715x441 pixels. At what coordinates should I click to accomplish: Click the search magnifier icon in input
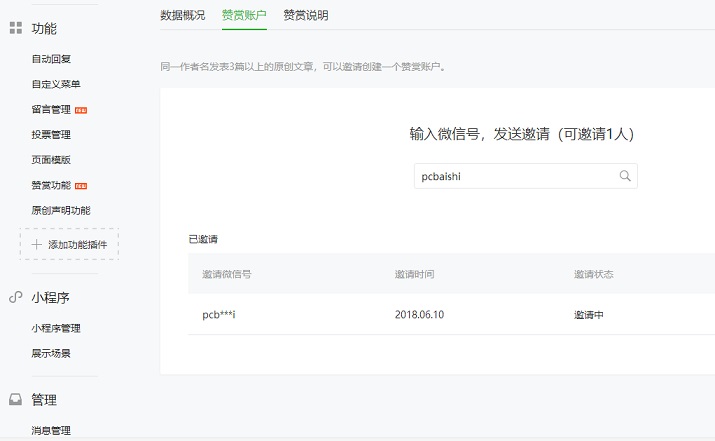(x=625, y=176)
